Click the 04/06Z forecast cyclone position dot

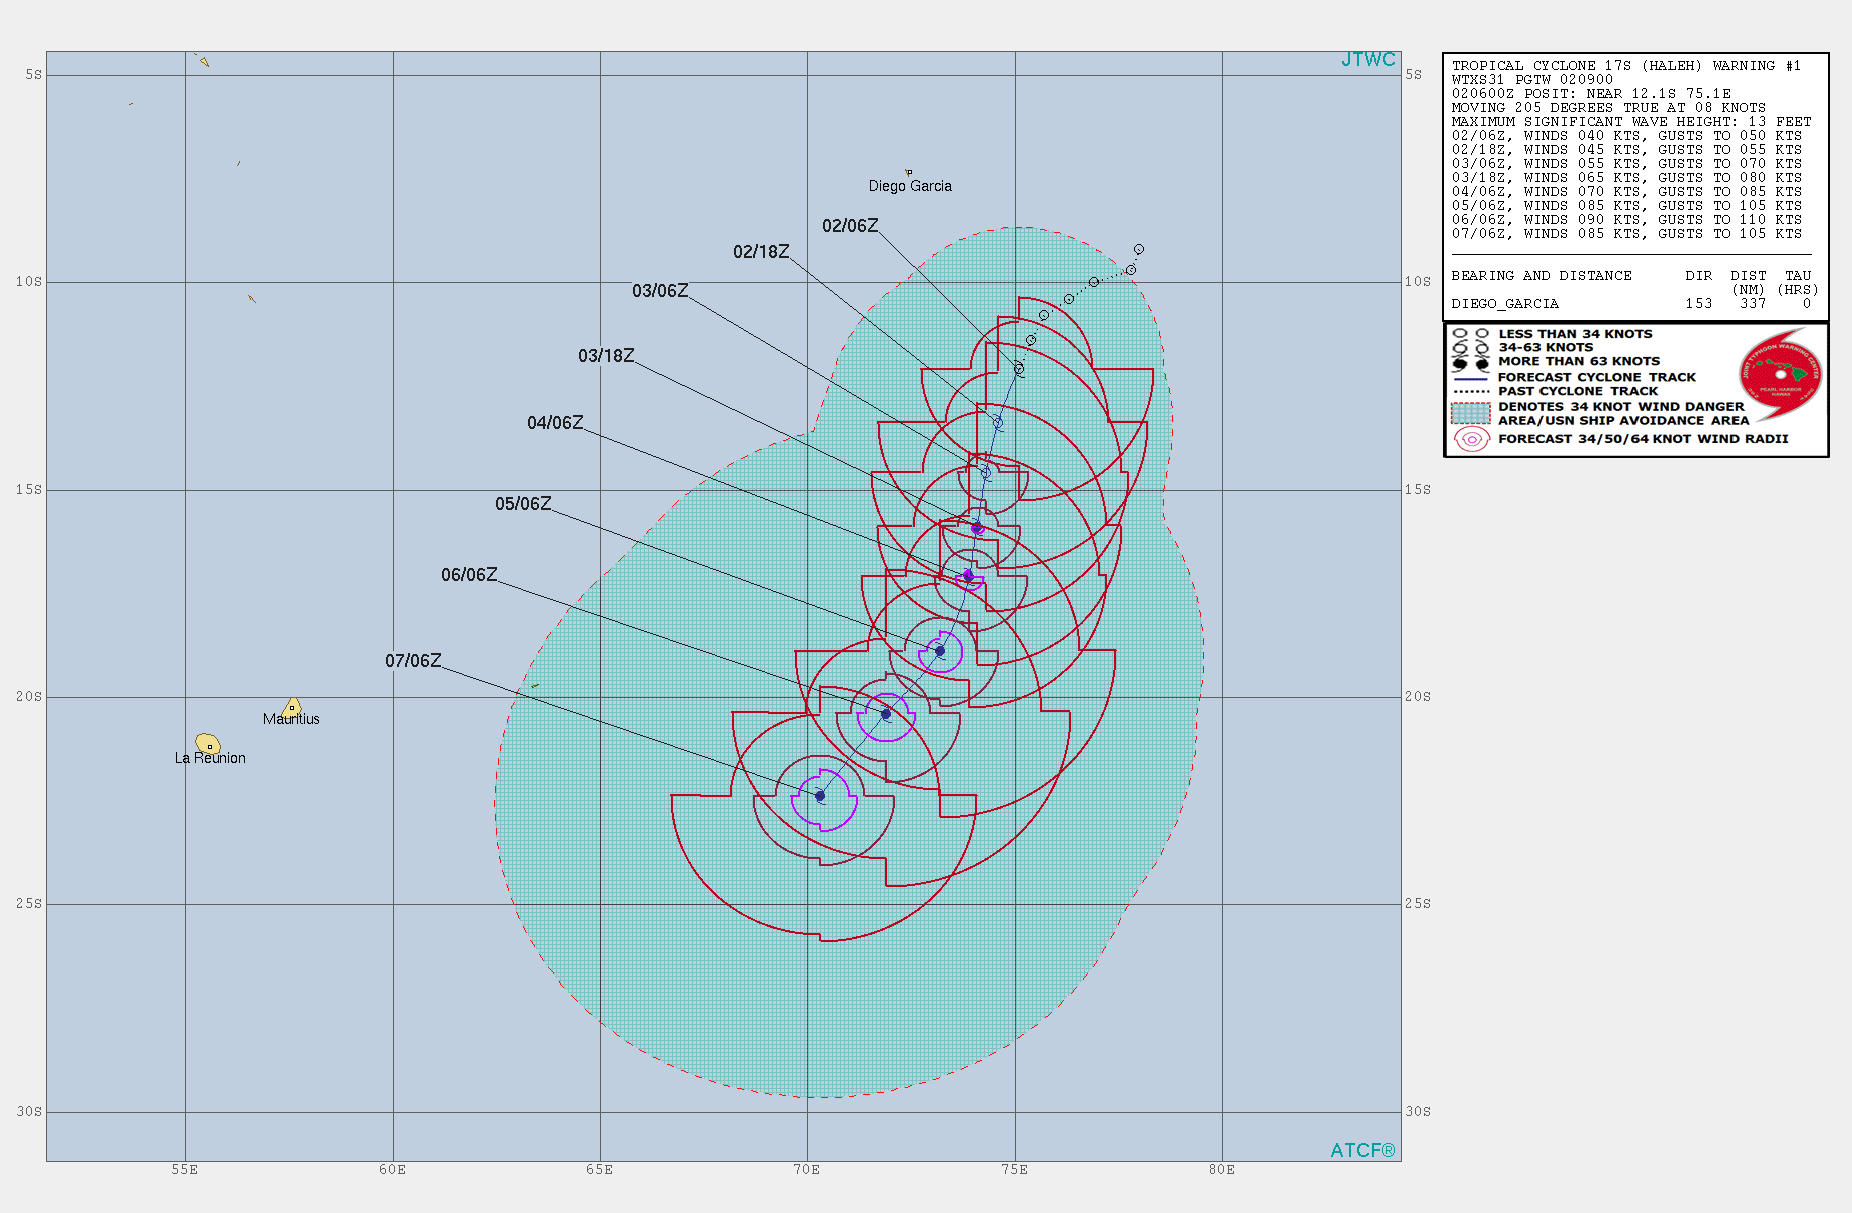pos(968,576)
